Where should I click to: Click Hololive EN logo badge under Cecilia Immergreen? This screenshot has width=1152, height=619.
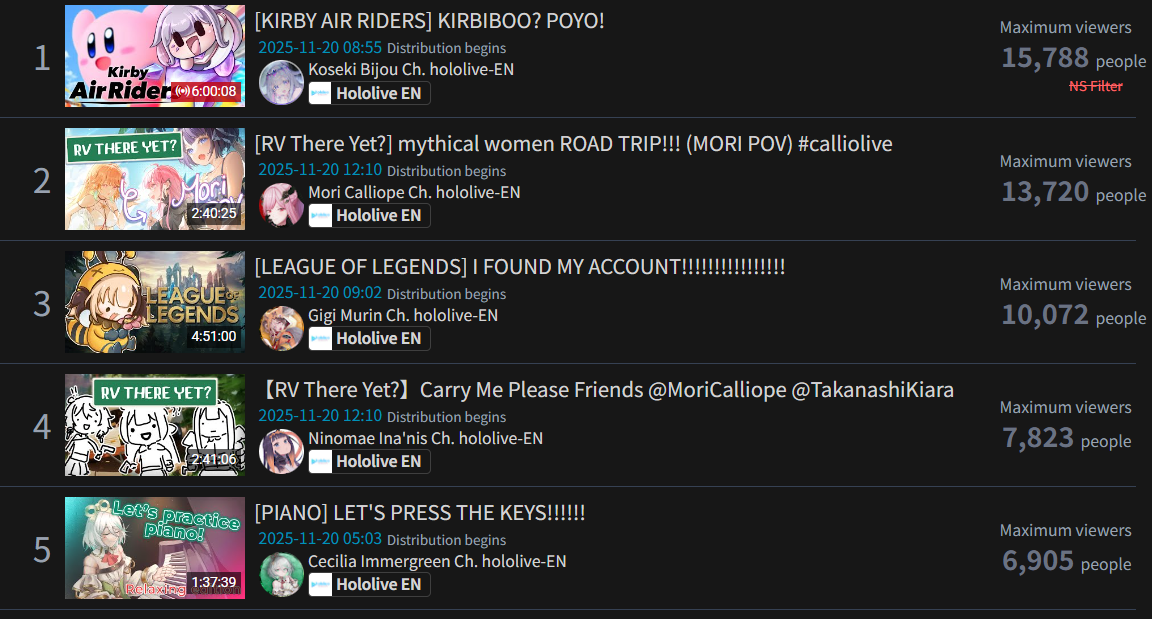(370, 584)
